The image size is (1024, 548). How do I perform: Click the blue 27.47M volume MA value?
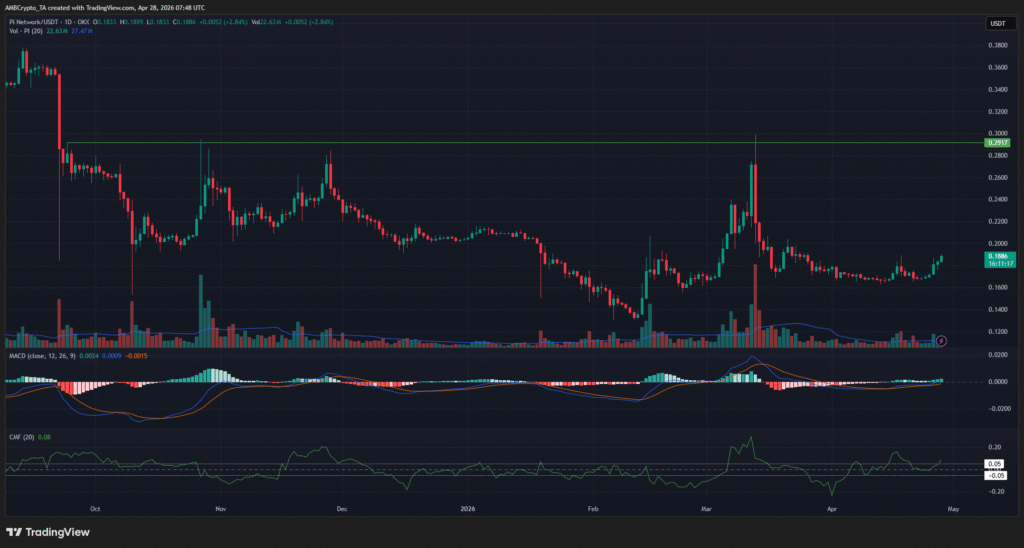pos(84,31)
